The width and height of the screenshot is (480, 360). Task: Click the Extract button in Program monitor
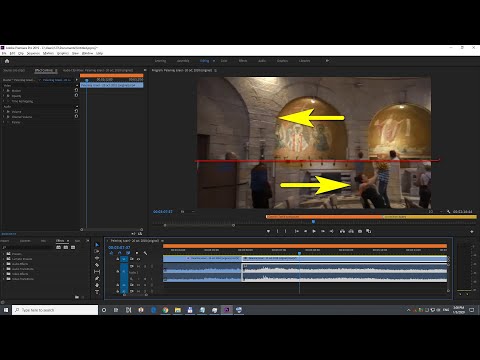coord(351,231)
